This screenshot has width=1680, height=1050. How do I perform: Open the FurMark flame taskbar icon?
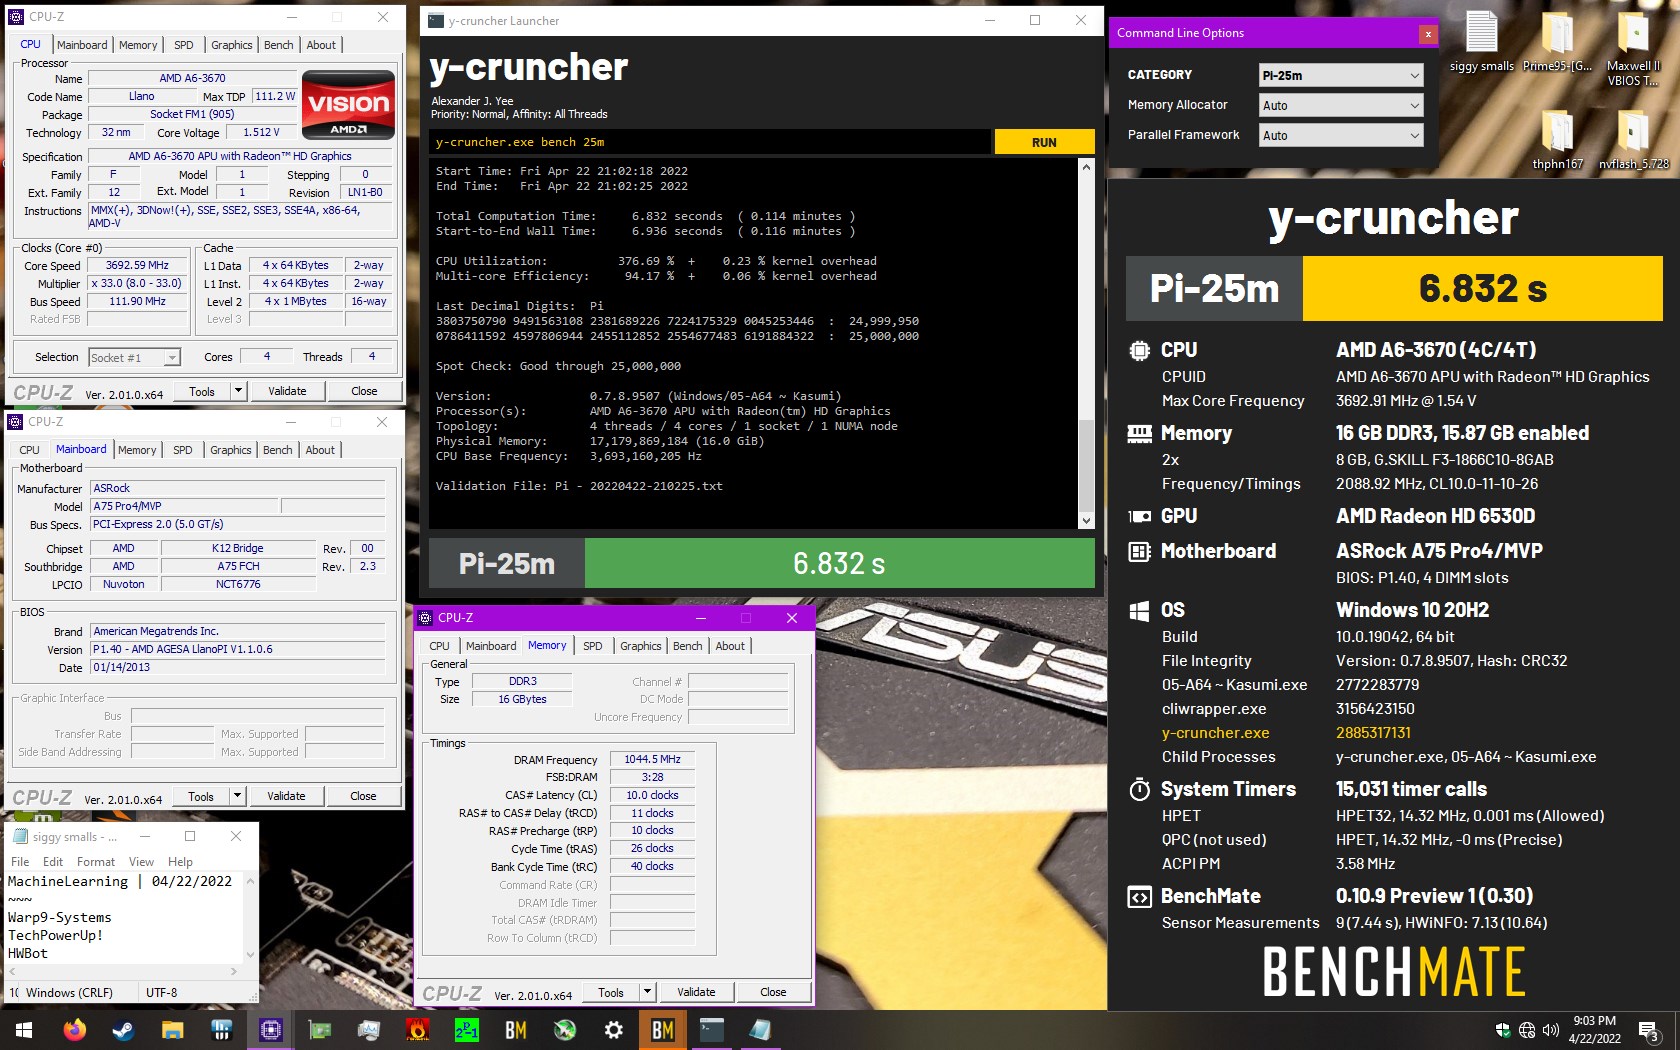pos(418,1029)
